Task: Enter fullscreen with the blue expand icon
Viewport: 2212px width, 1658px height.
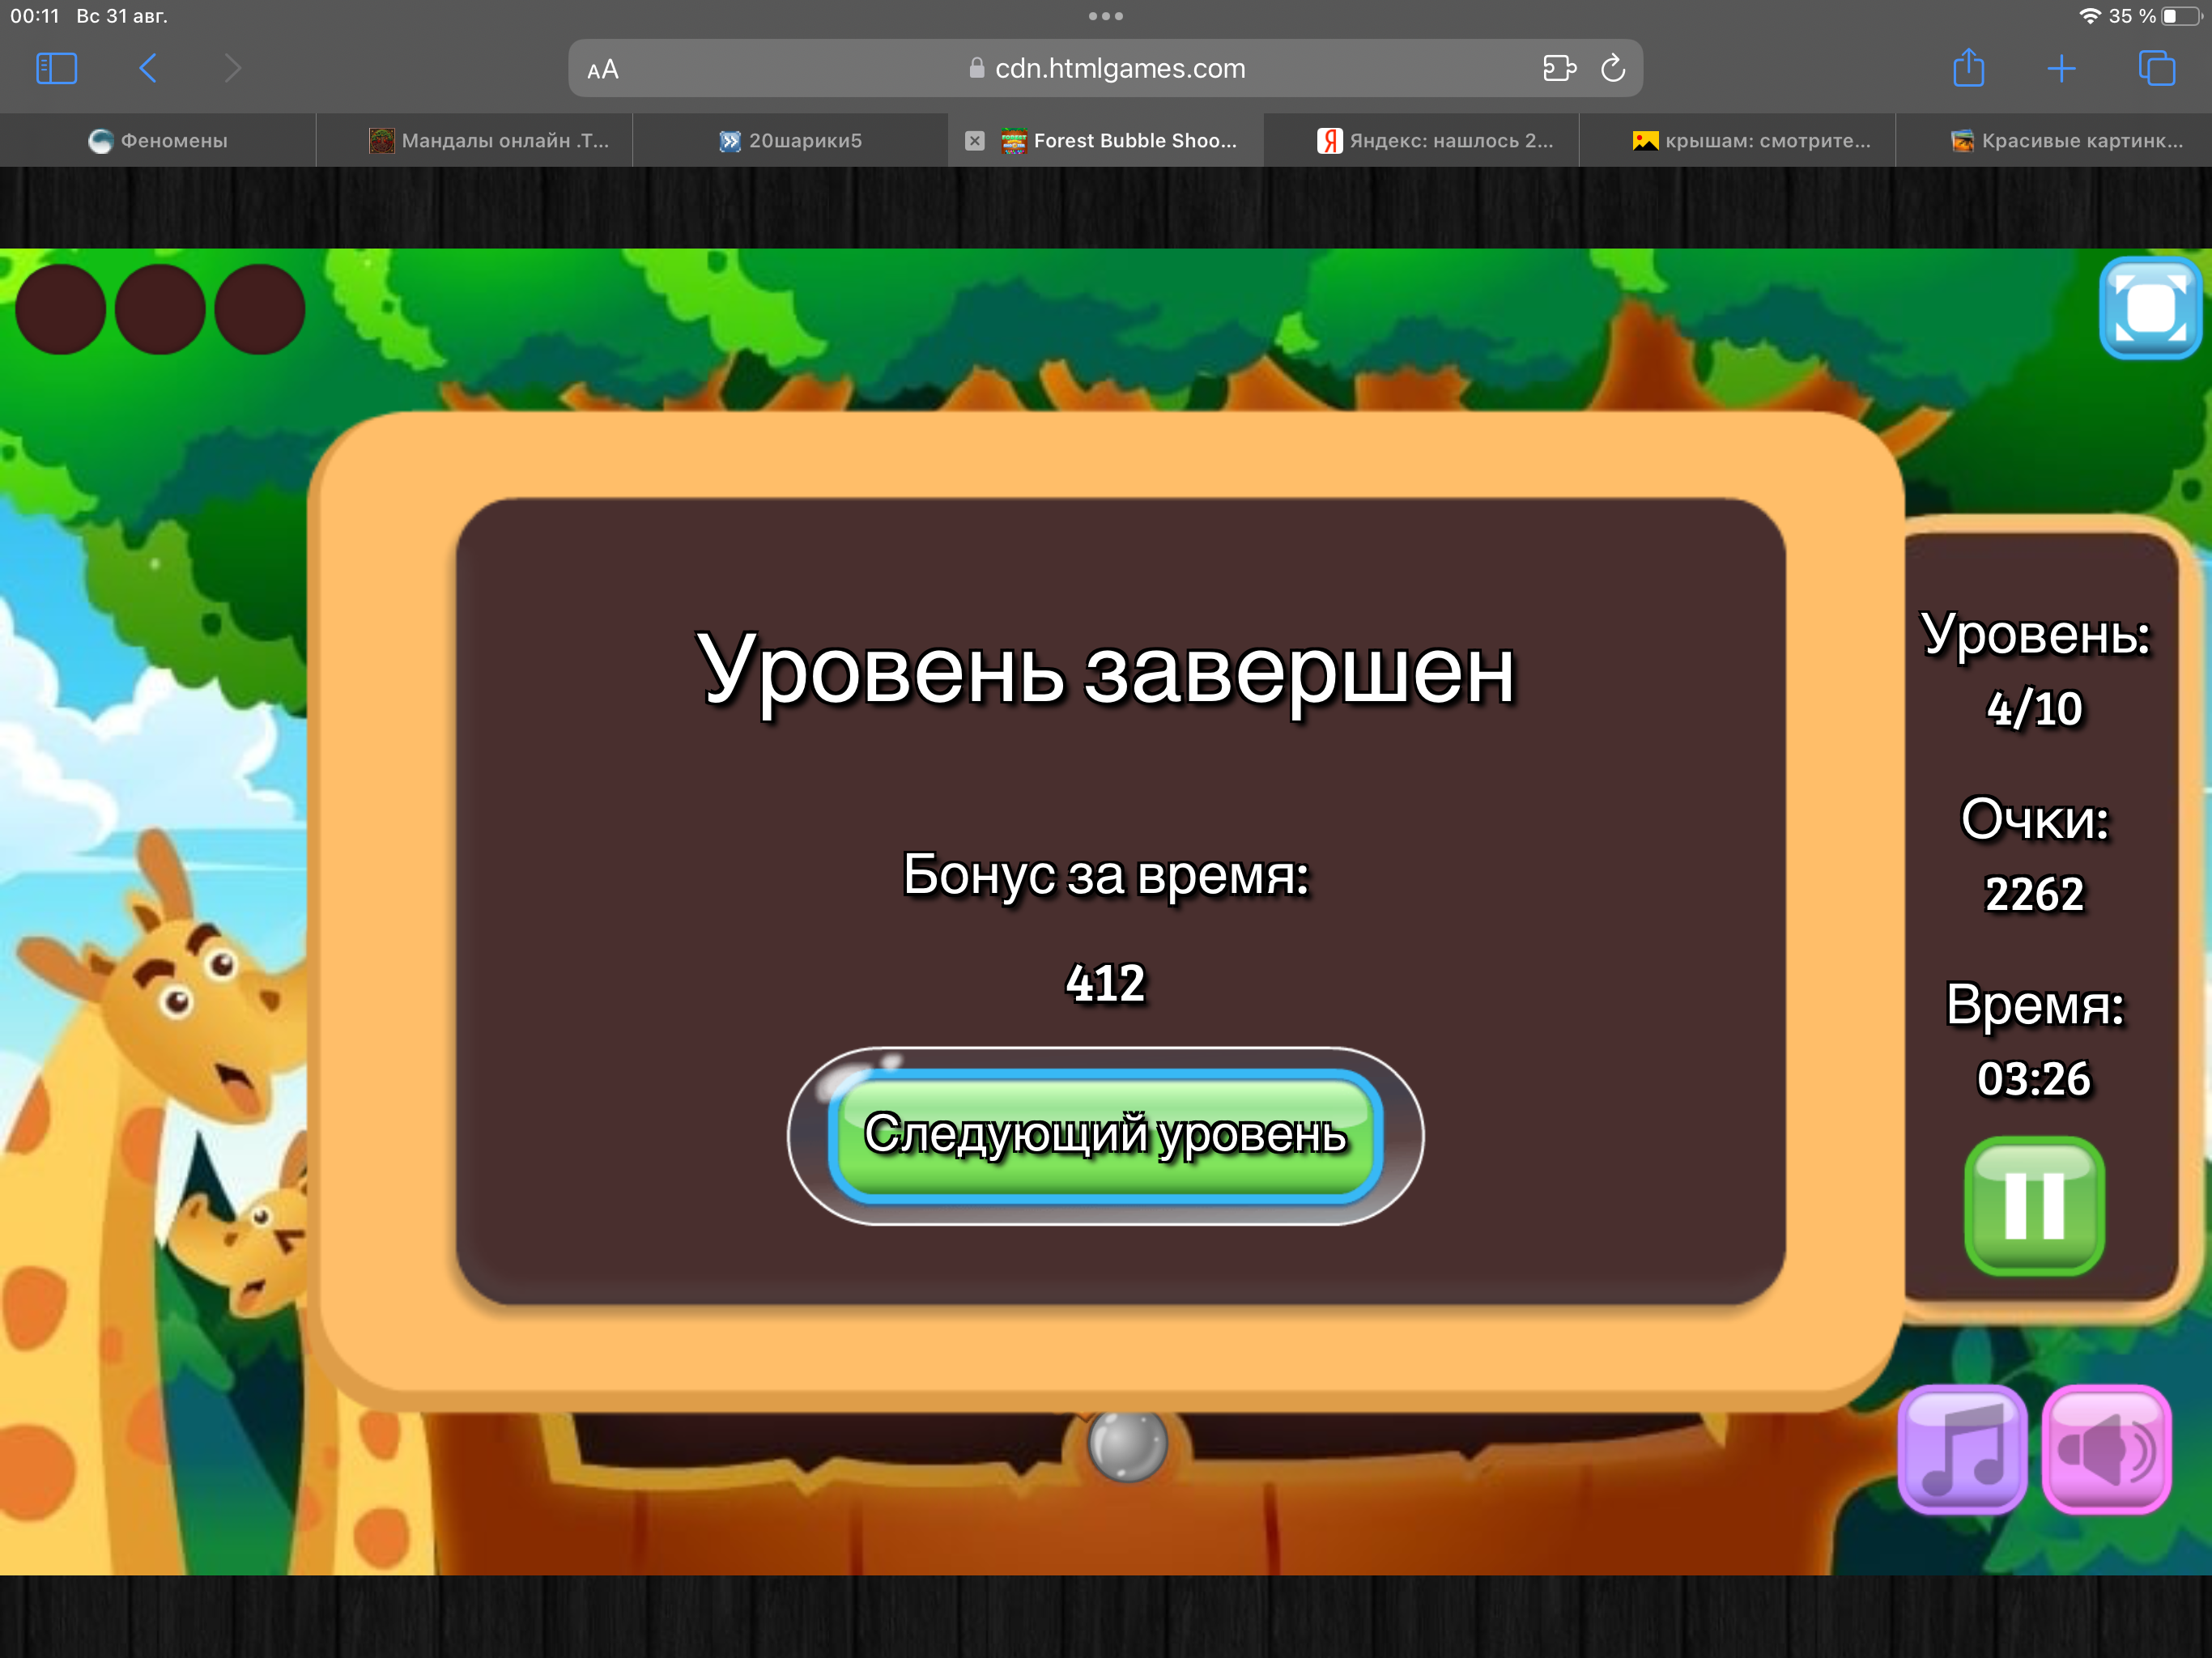Action: point(2150,308)
